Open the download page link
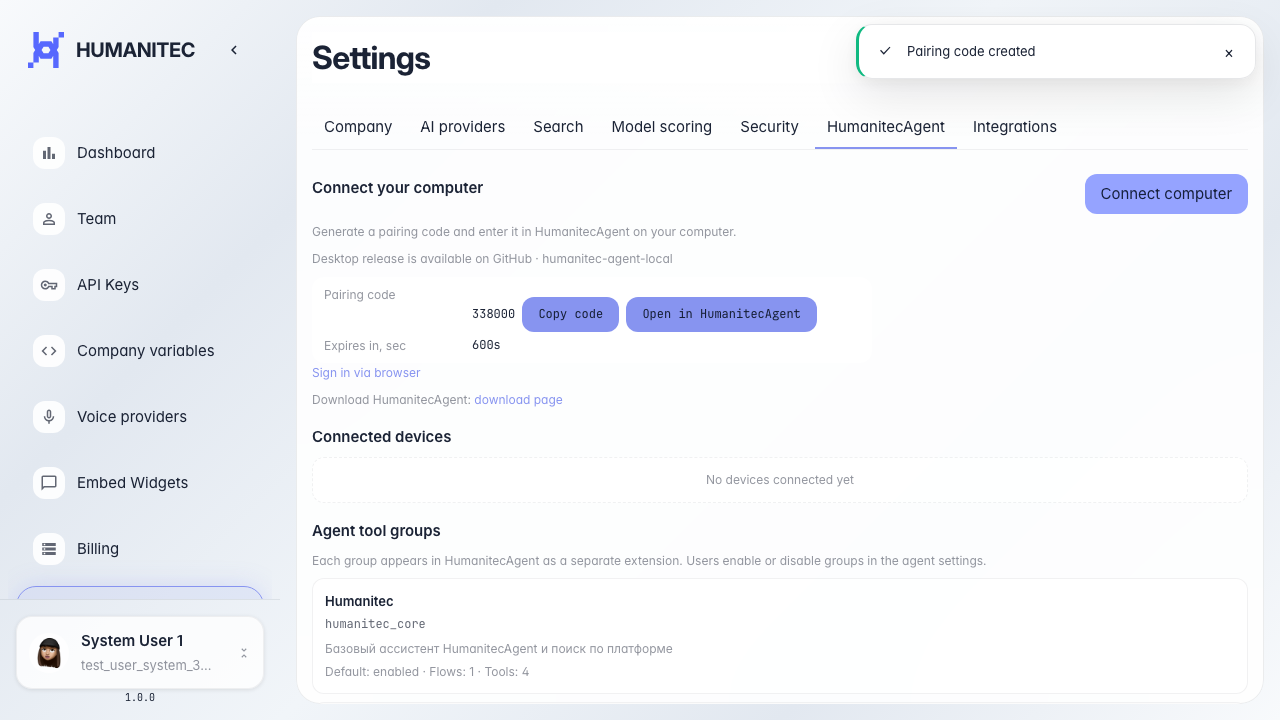Viewport: 1280px width, 720px height. tap(518, 400)
